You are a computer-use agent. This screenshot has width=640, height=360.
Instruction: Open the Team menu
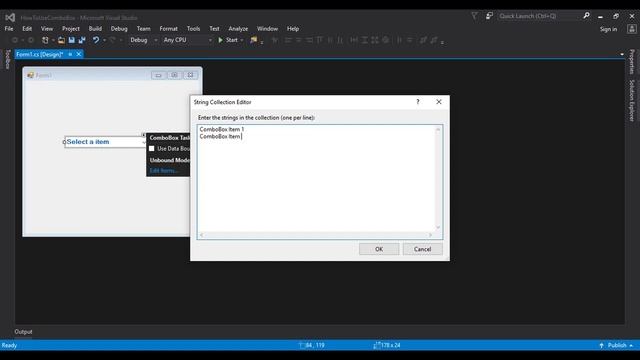tap(143, 29)
